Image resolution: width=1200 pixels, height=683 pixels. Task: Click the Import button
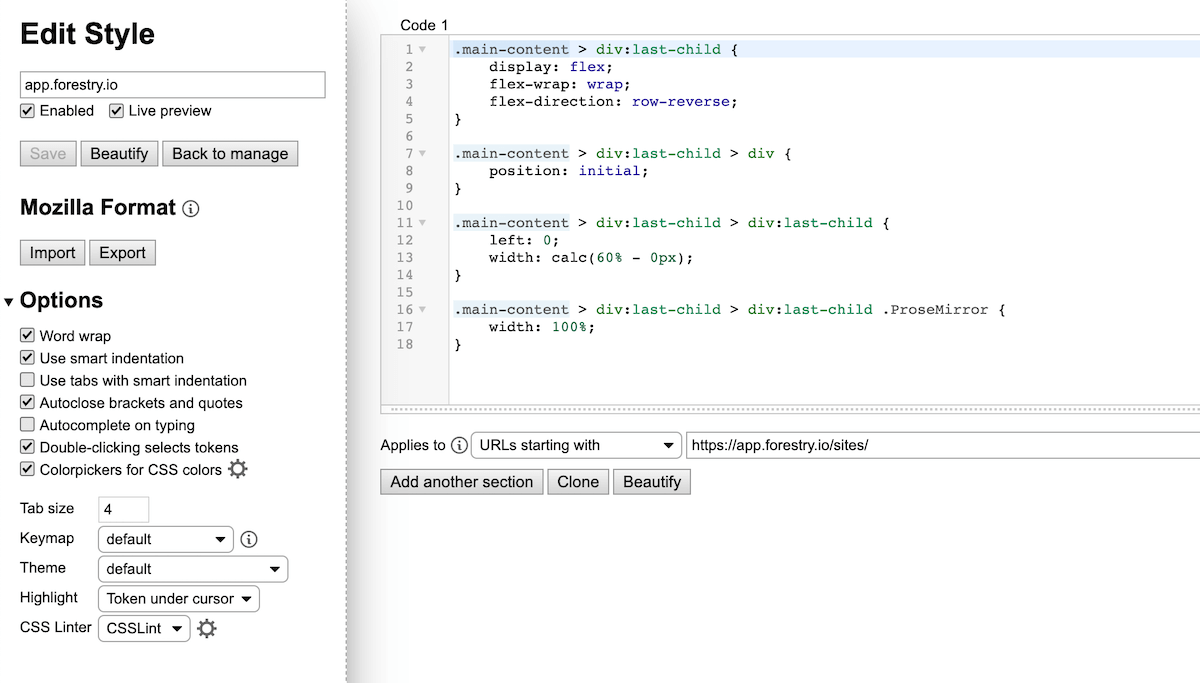click(52, 253)
